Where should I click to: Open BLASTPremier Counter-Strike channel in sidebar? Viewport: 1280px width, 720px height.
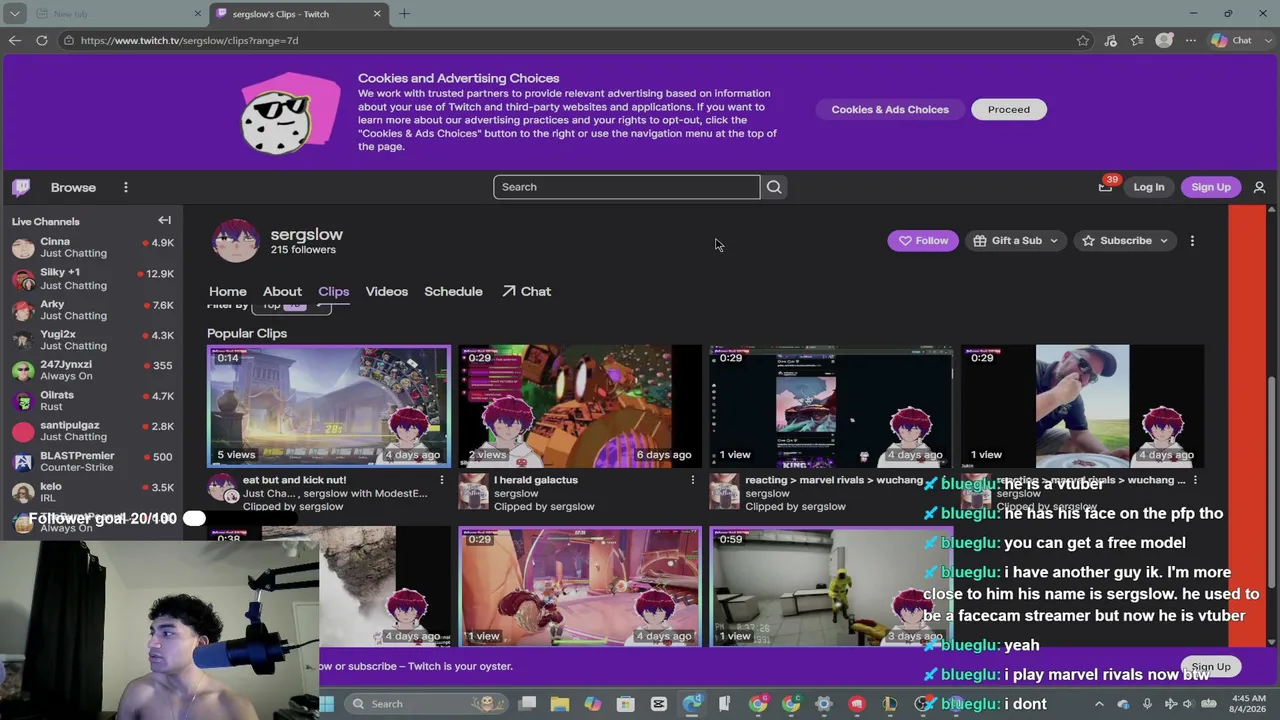pyautogui.click(x=92, y=462)
